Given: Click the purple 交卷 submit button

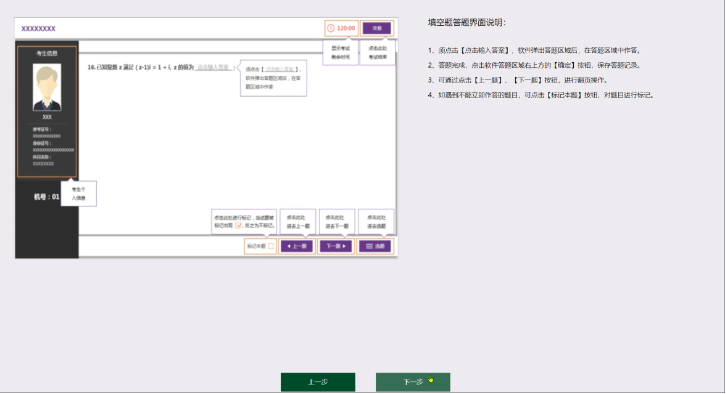Looking at the screenshot, I should point(377,28).
